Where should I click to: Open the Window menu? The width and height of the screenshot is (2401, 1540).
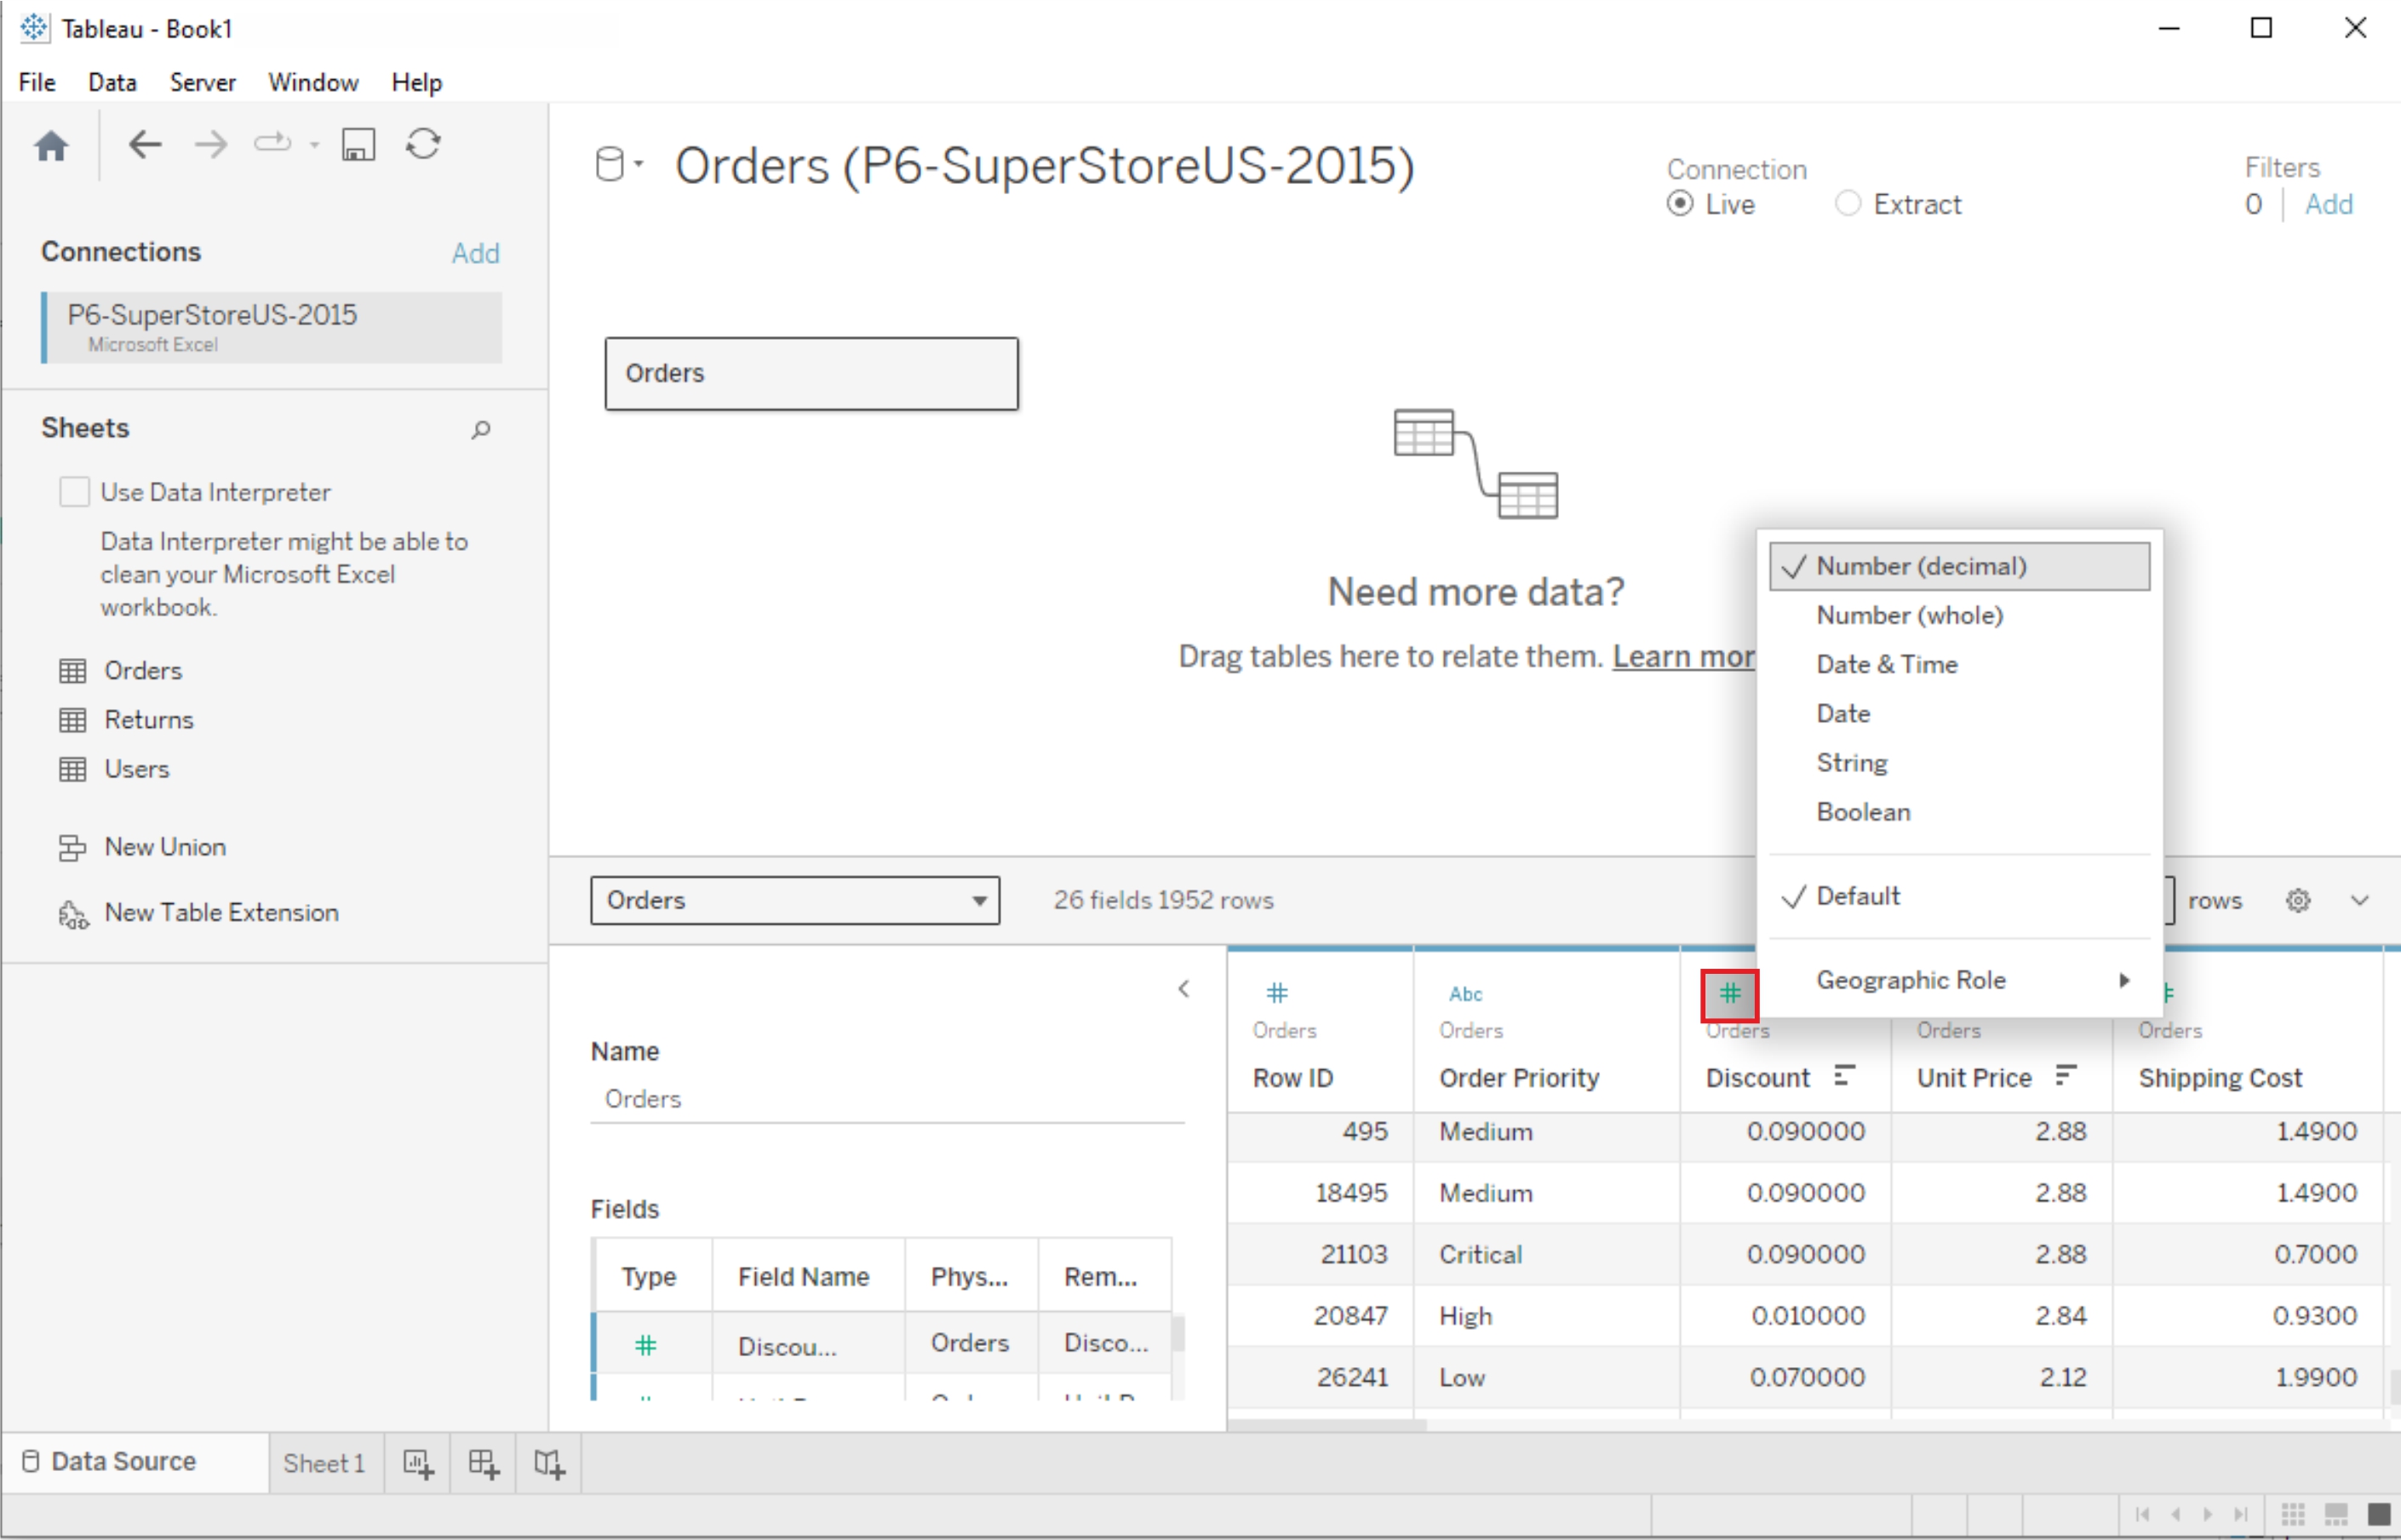pyautogui.click(x=313, y=82)
